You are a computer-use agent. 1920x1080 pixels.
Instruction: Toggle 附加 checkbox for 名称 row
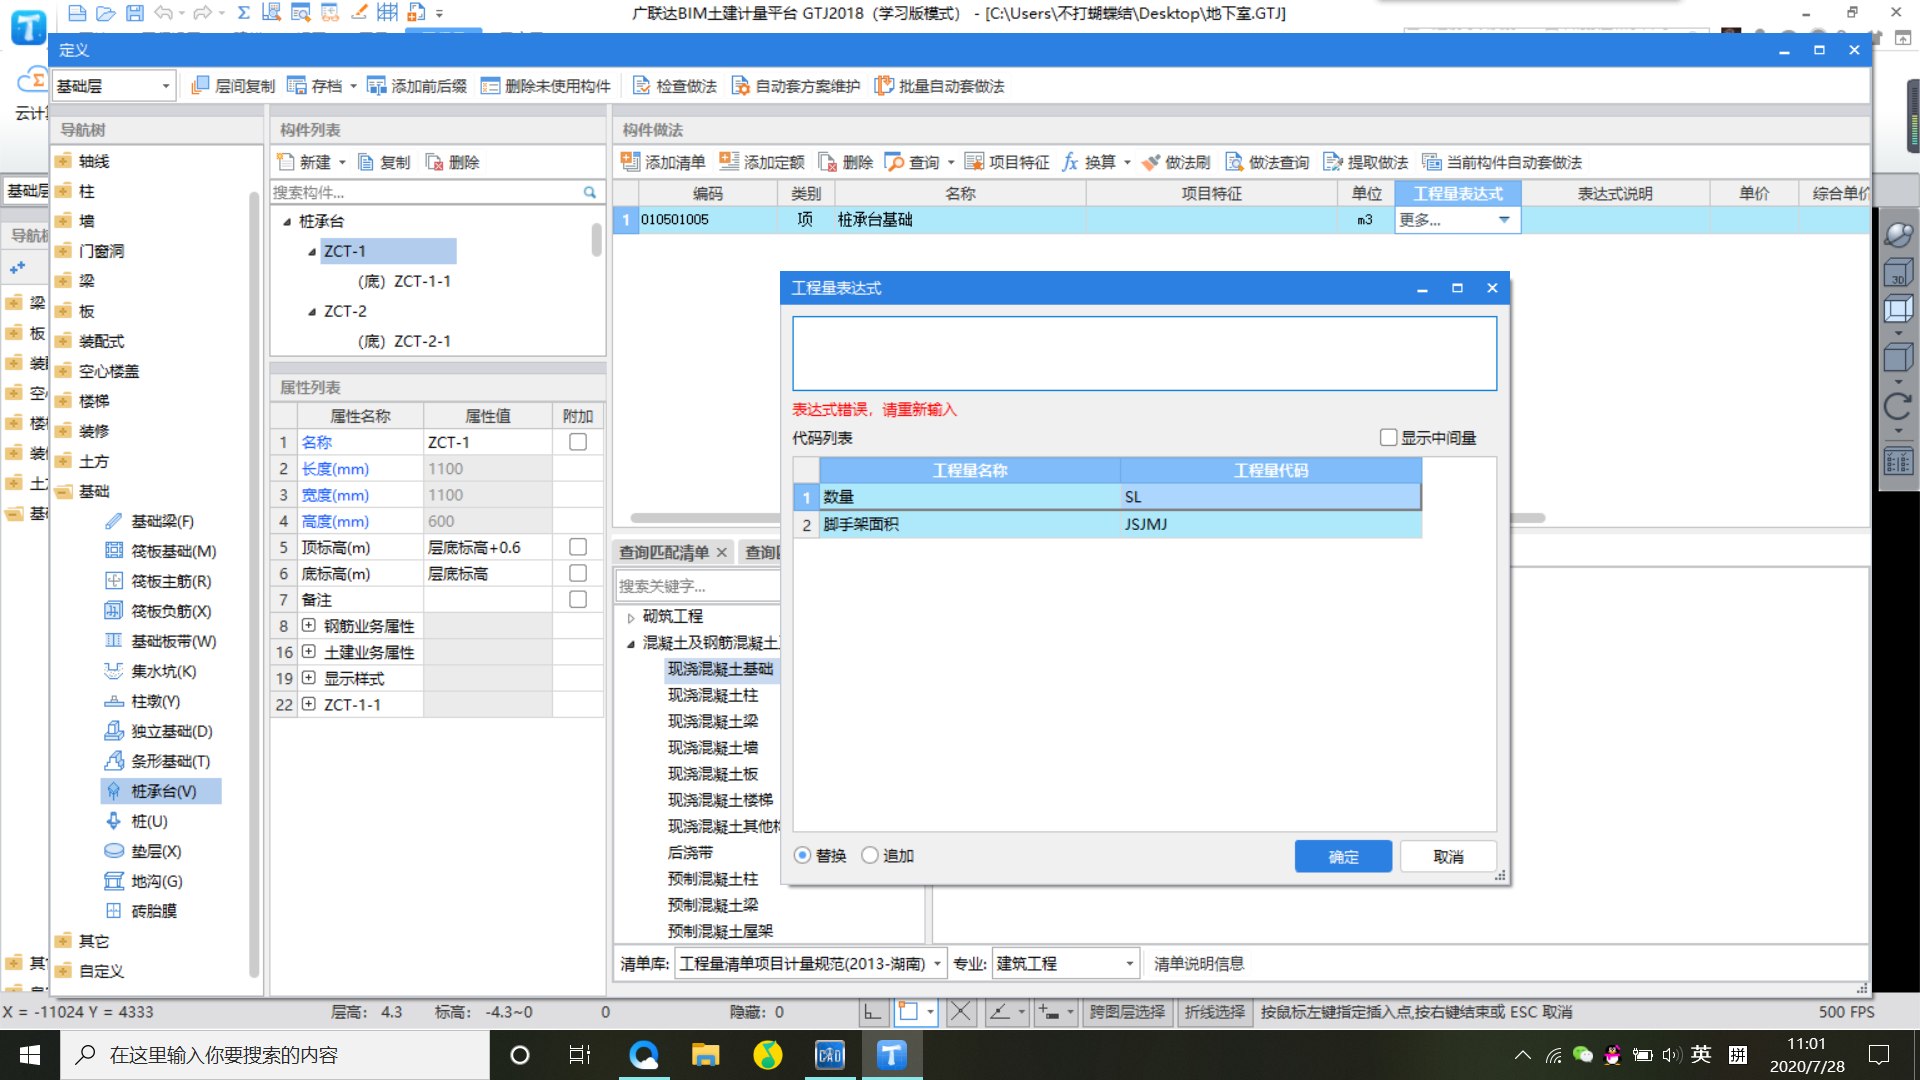click(x=578, y=442)
